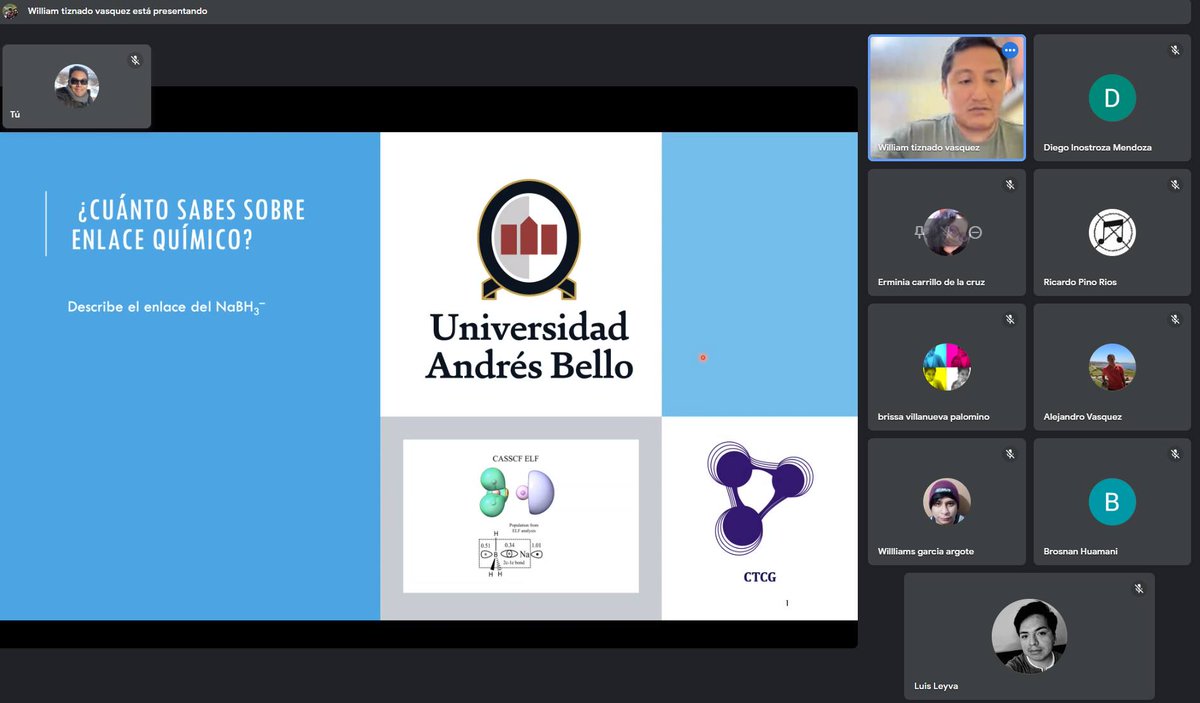Click the name label 'Erminia carrillo de la cruz'

[931, 282]
